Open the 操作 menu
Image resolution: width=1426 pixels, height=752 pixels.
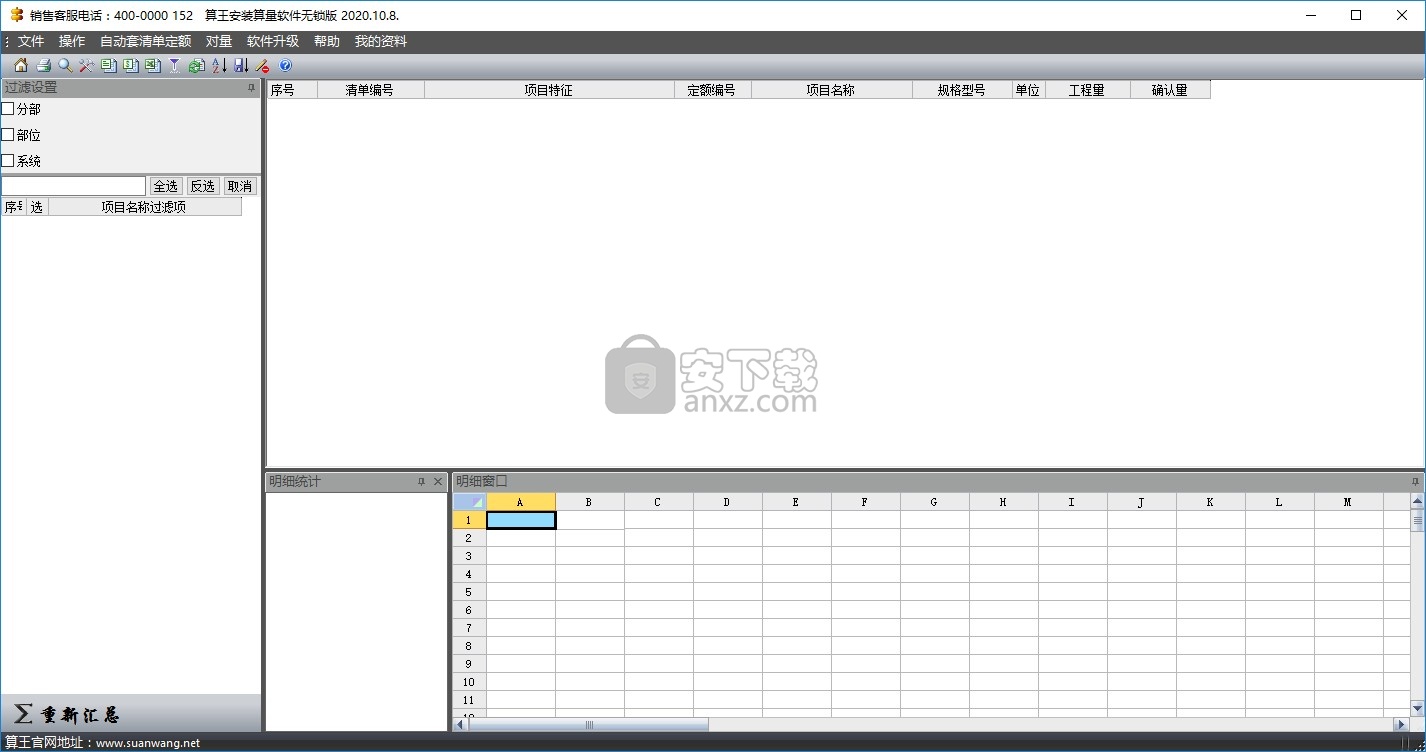[72, 41]
